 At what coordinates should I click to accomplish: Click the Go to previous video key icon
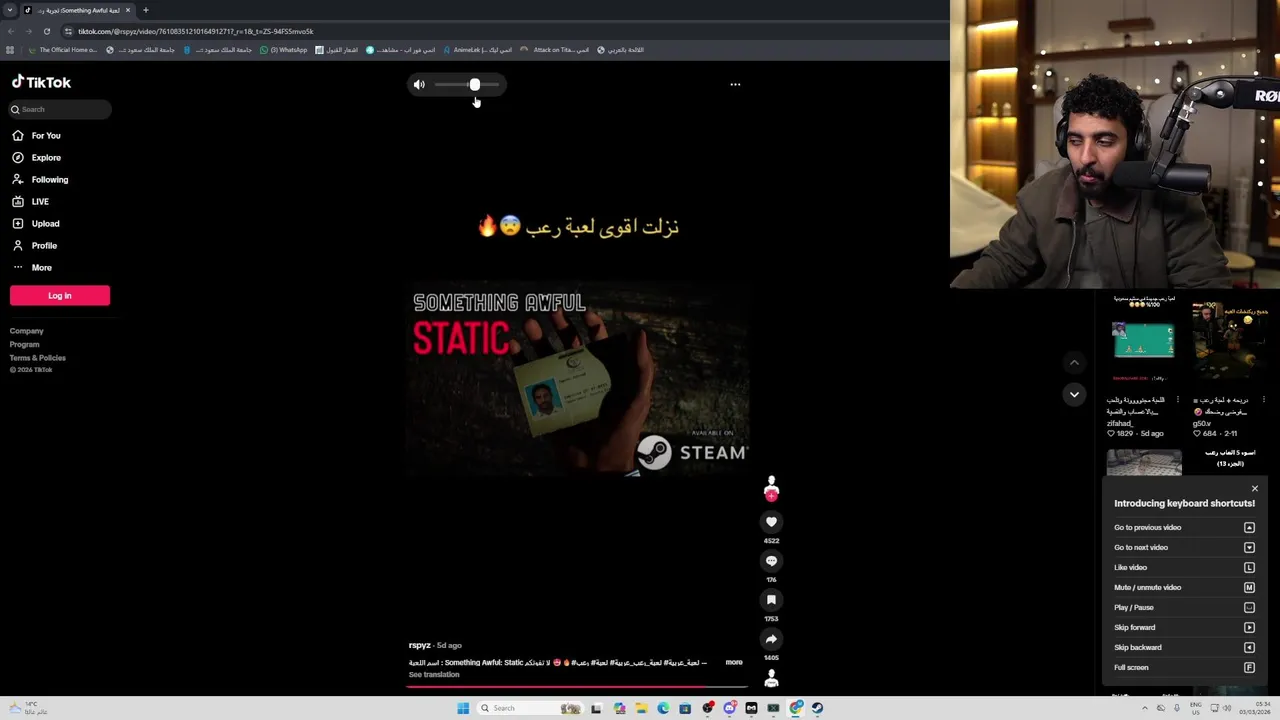(1249, 527)
